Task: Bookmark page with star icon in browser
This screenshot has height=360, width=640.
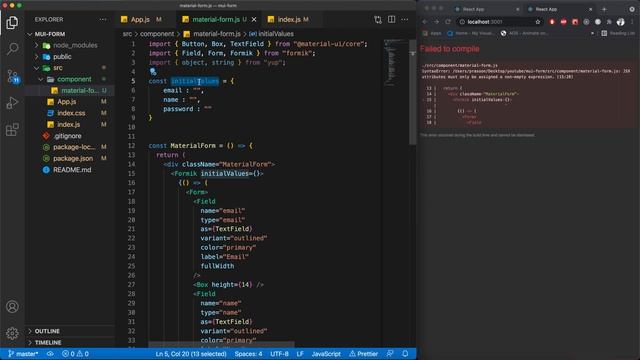Action: point(538,22)
